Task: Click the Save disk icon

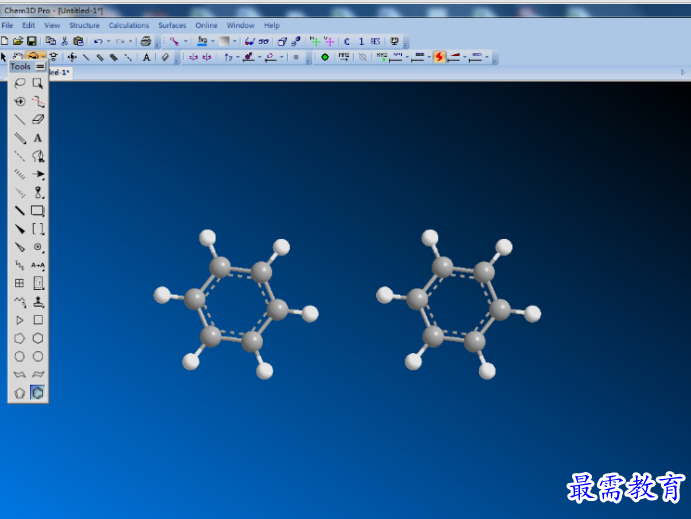Action: pyautogui.click(x=32, y=41)
